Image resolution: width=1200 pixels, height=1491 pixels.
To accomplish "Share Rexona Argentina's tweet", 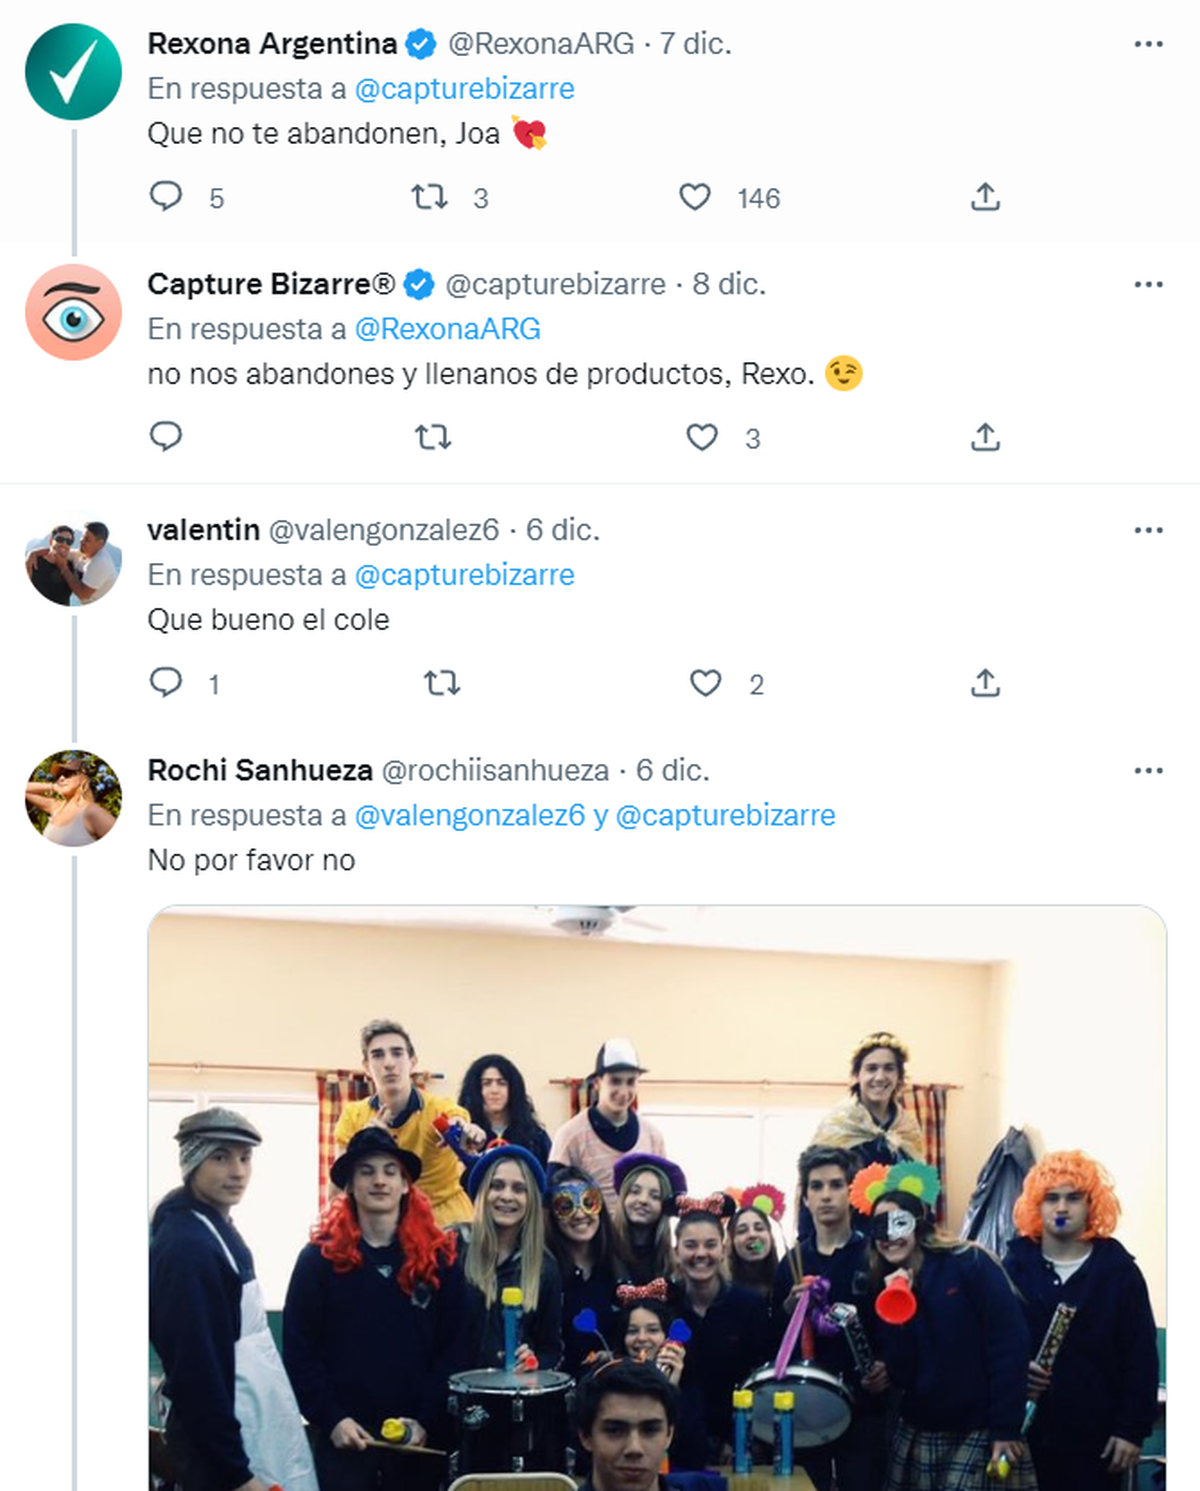I will coord(985,196).
